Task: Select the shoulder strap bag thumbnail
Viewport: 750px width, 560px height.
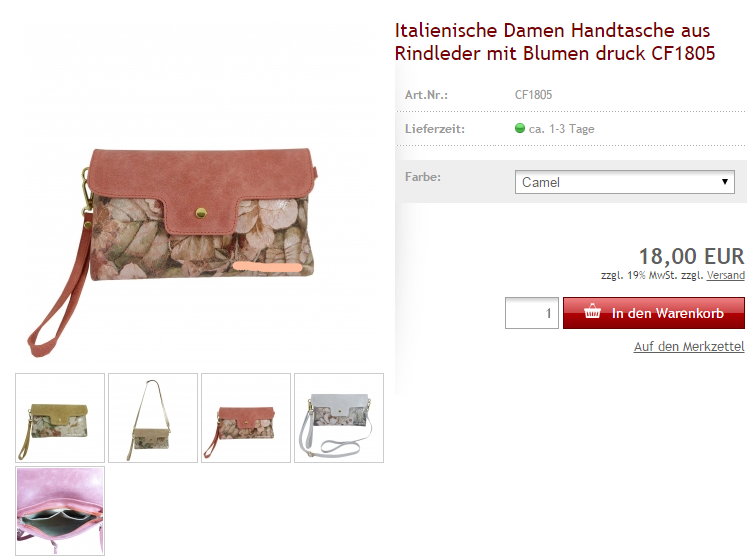Action: click(153, 417)
